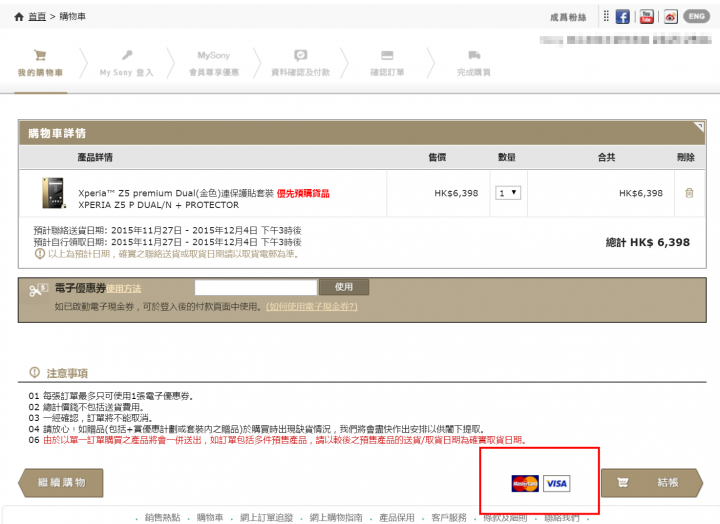
Task: Click the truck icon above 完成購買
Action: (x=474, y=55)
